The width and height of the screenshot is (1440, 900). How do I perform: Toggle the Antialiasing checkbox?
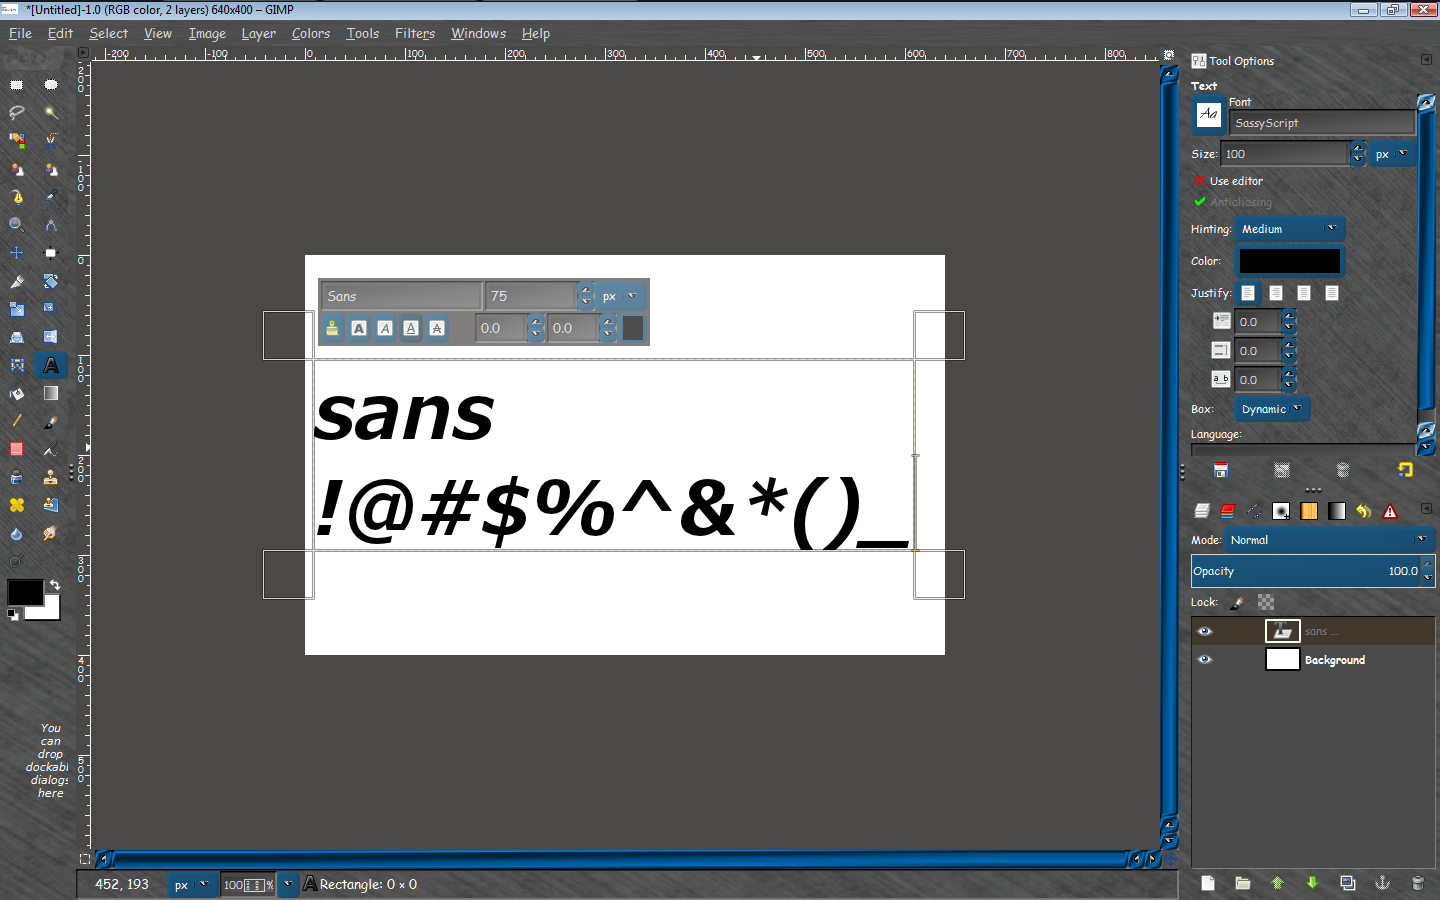coord(1232,202)
